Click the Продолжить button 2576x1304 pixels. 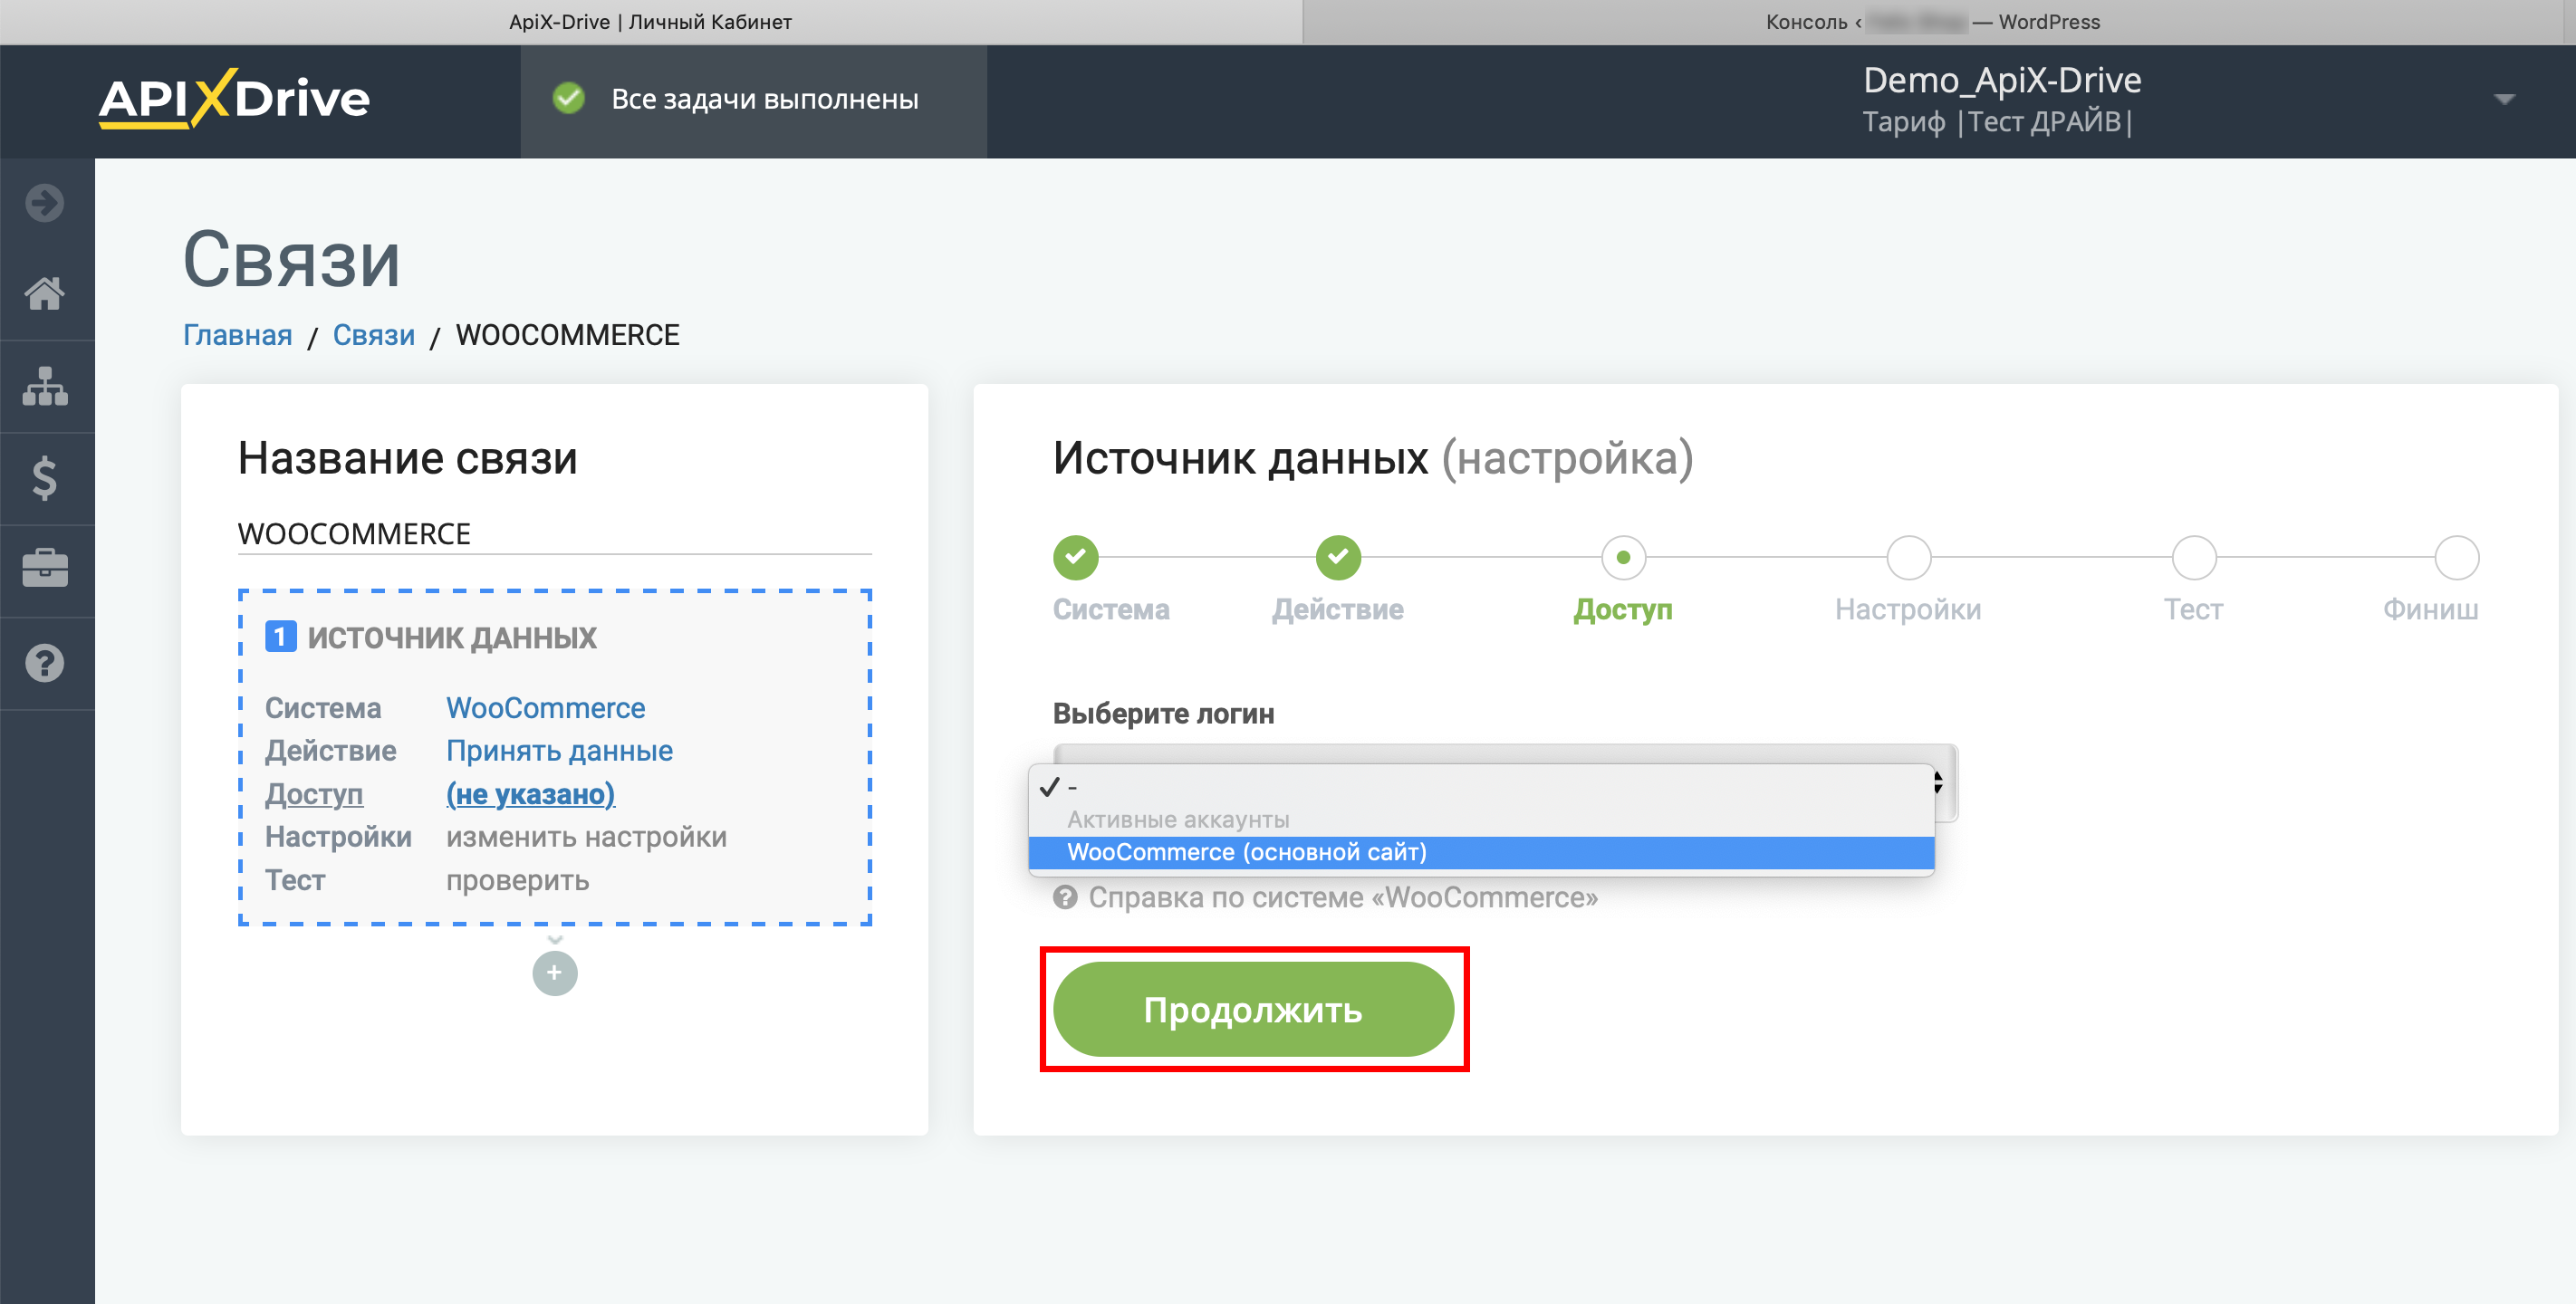coord(1253,1009)
